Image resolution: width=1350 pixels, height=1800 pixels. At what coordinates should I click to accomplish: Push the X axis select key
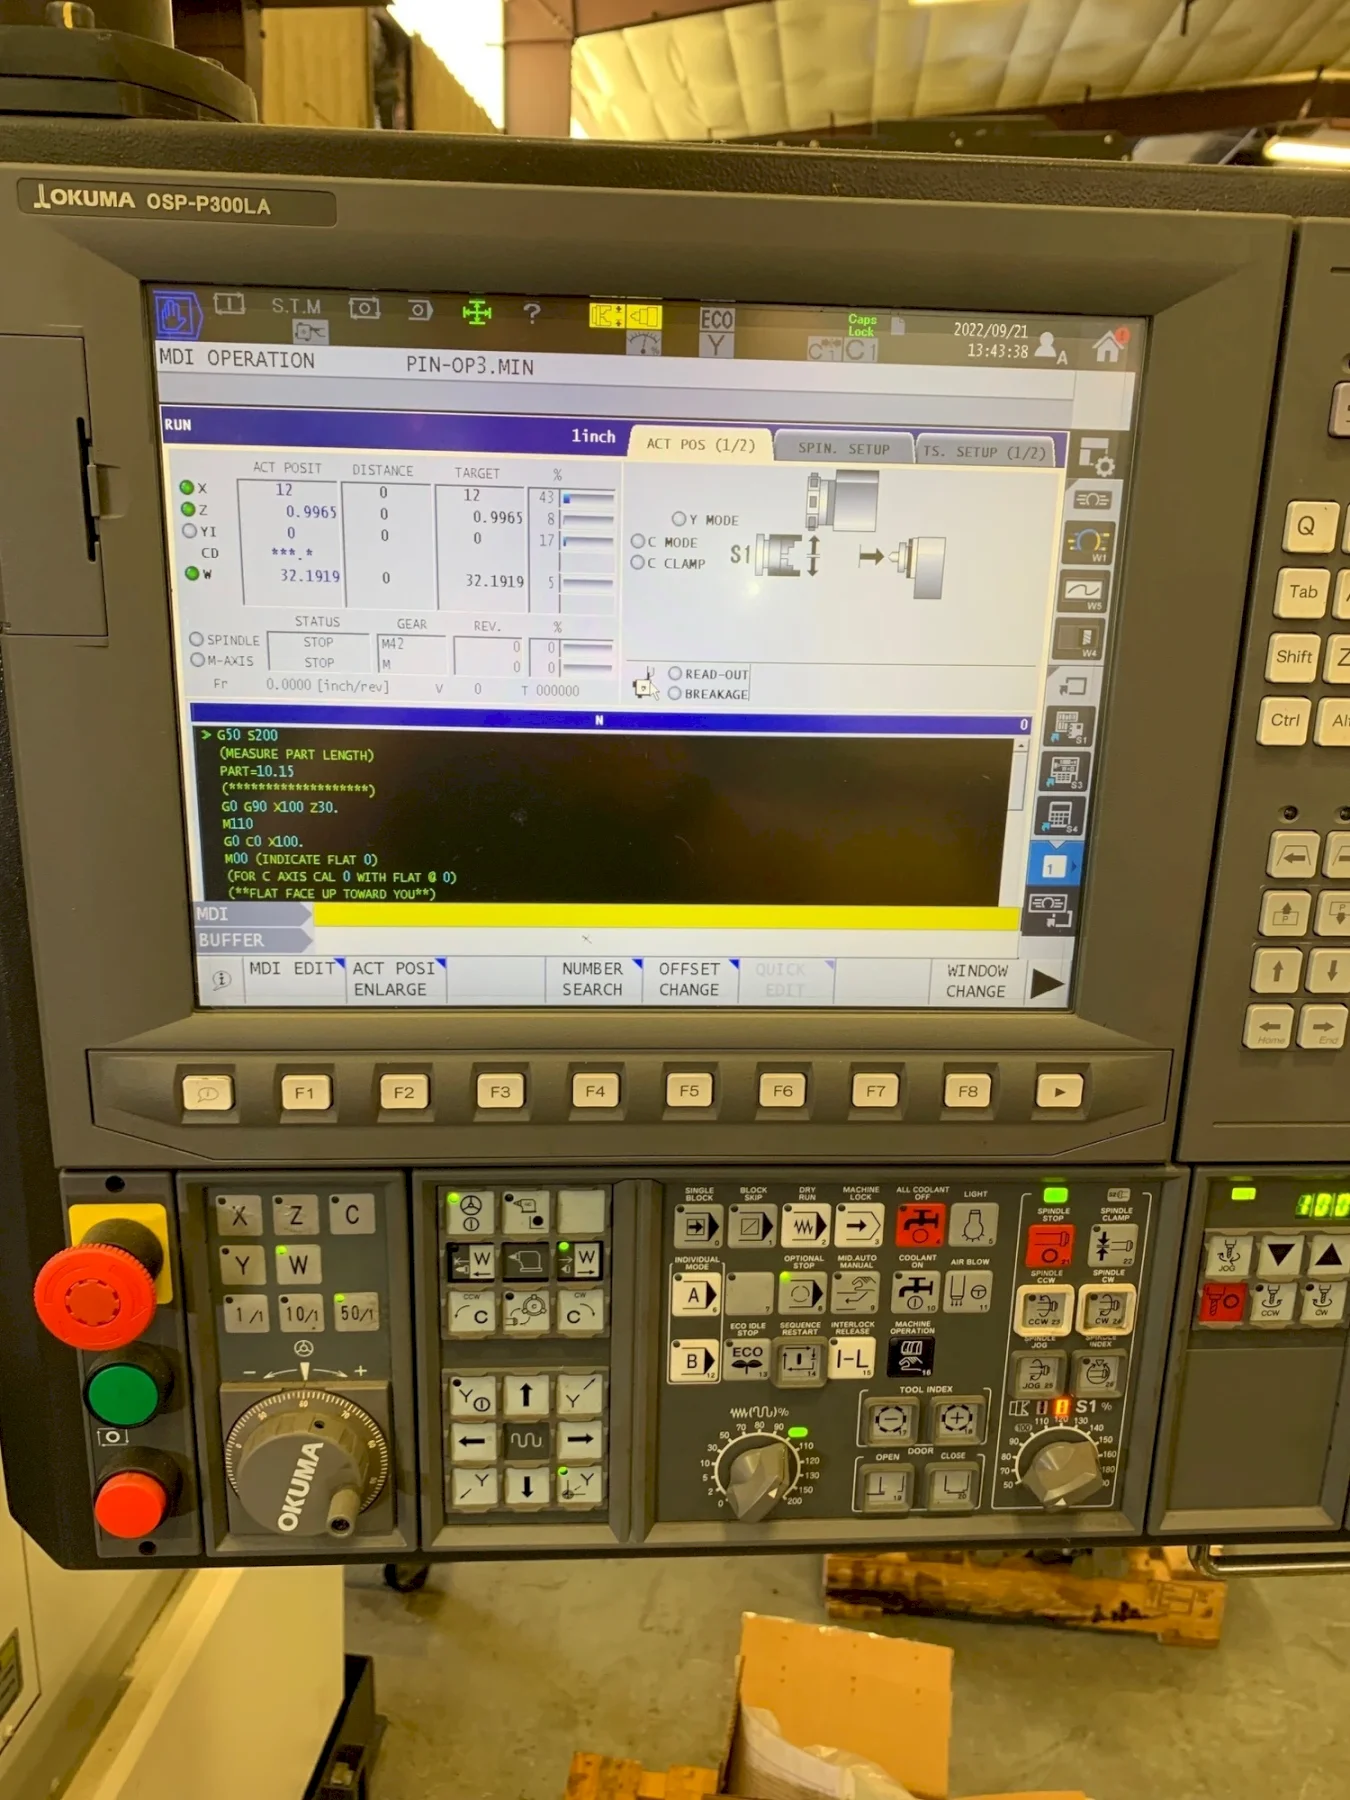pyautogui.click(x=239, y=1216)
